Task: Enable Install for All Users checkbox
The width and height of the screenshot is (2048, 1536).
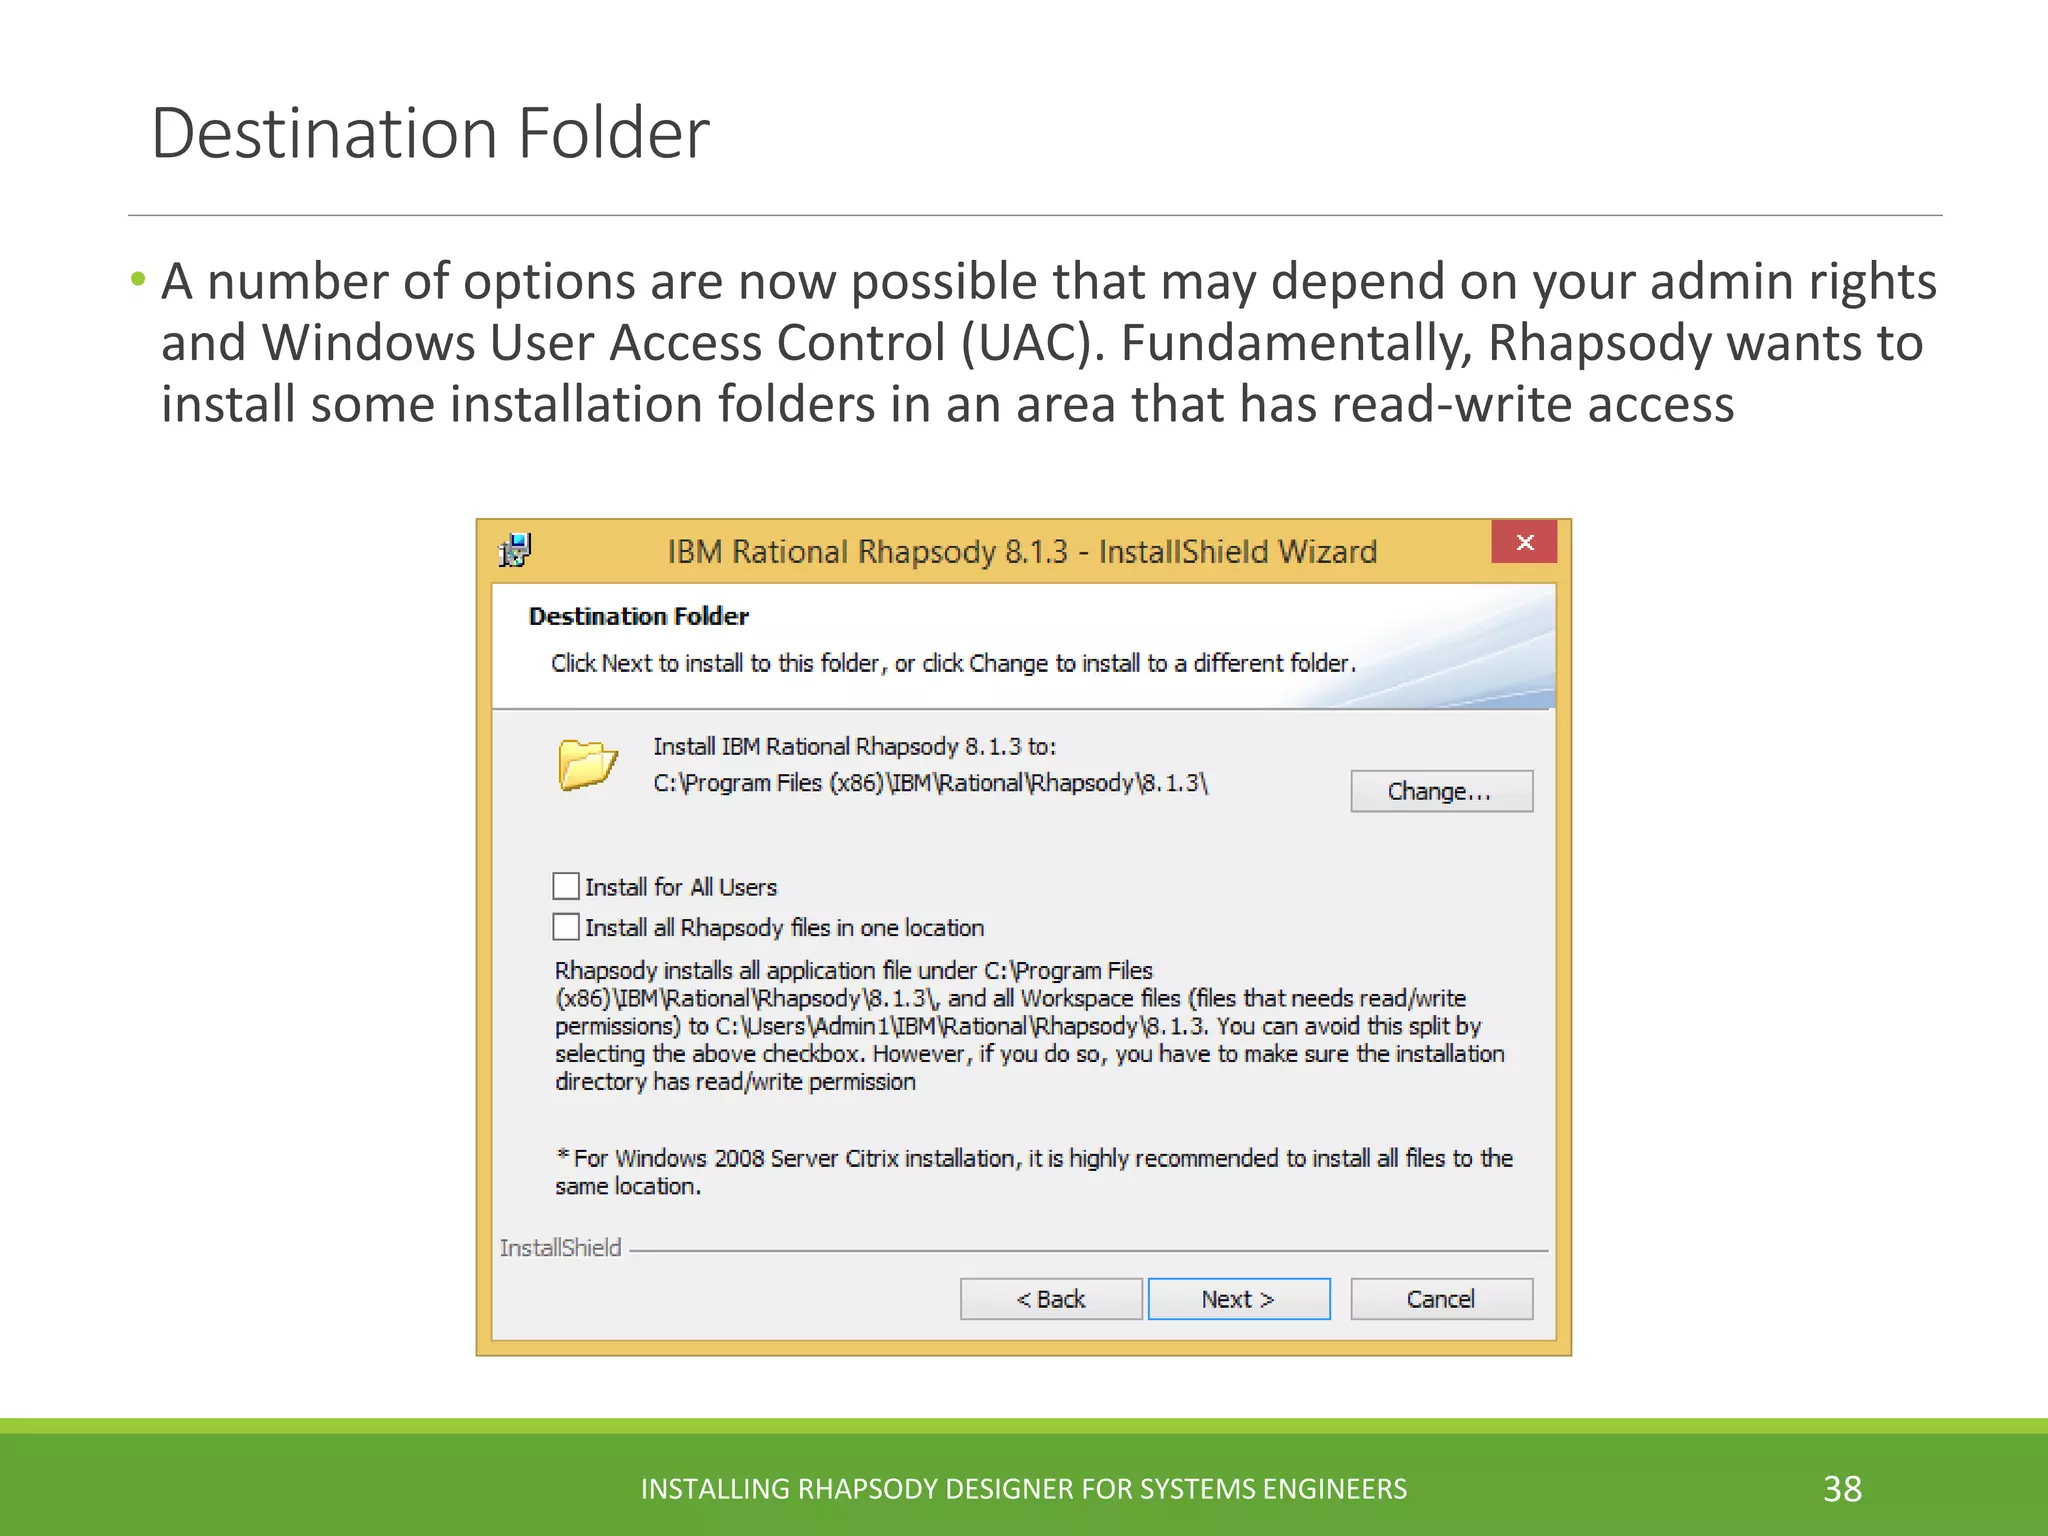Action: (x=566, y=886)
